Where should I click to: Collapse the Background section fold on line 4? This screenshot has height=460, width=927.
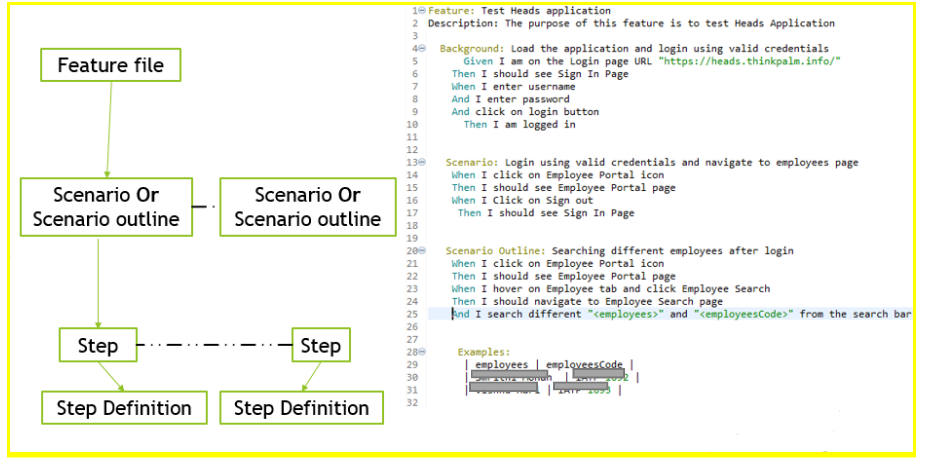click(x=421, y=48)
